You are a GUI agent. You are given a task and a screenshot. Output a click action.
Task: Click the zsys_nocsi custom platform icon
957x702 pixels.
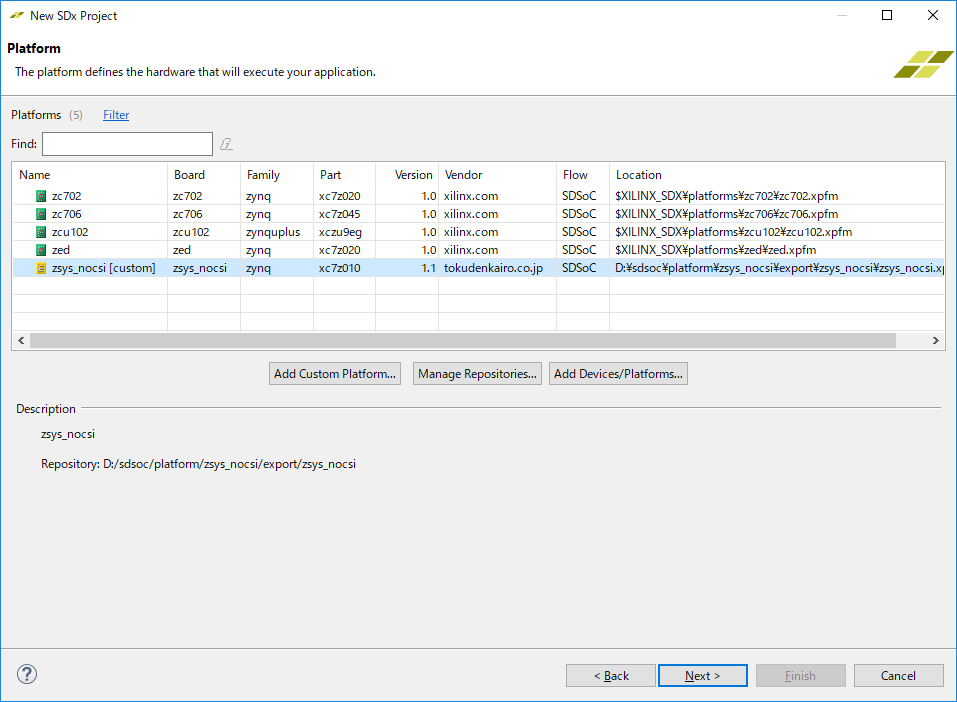[41, 268]
